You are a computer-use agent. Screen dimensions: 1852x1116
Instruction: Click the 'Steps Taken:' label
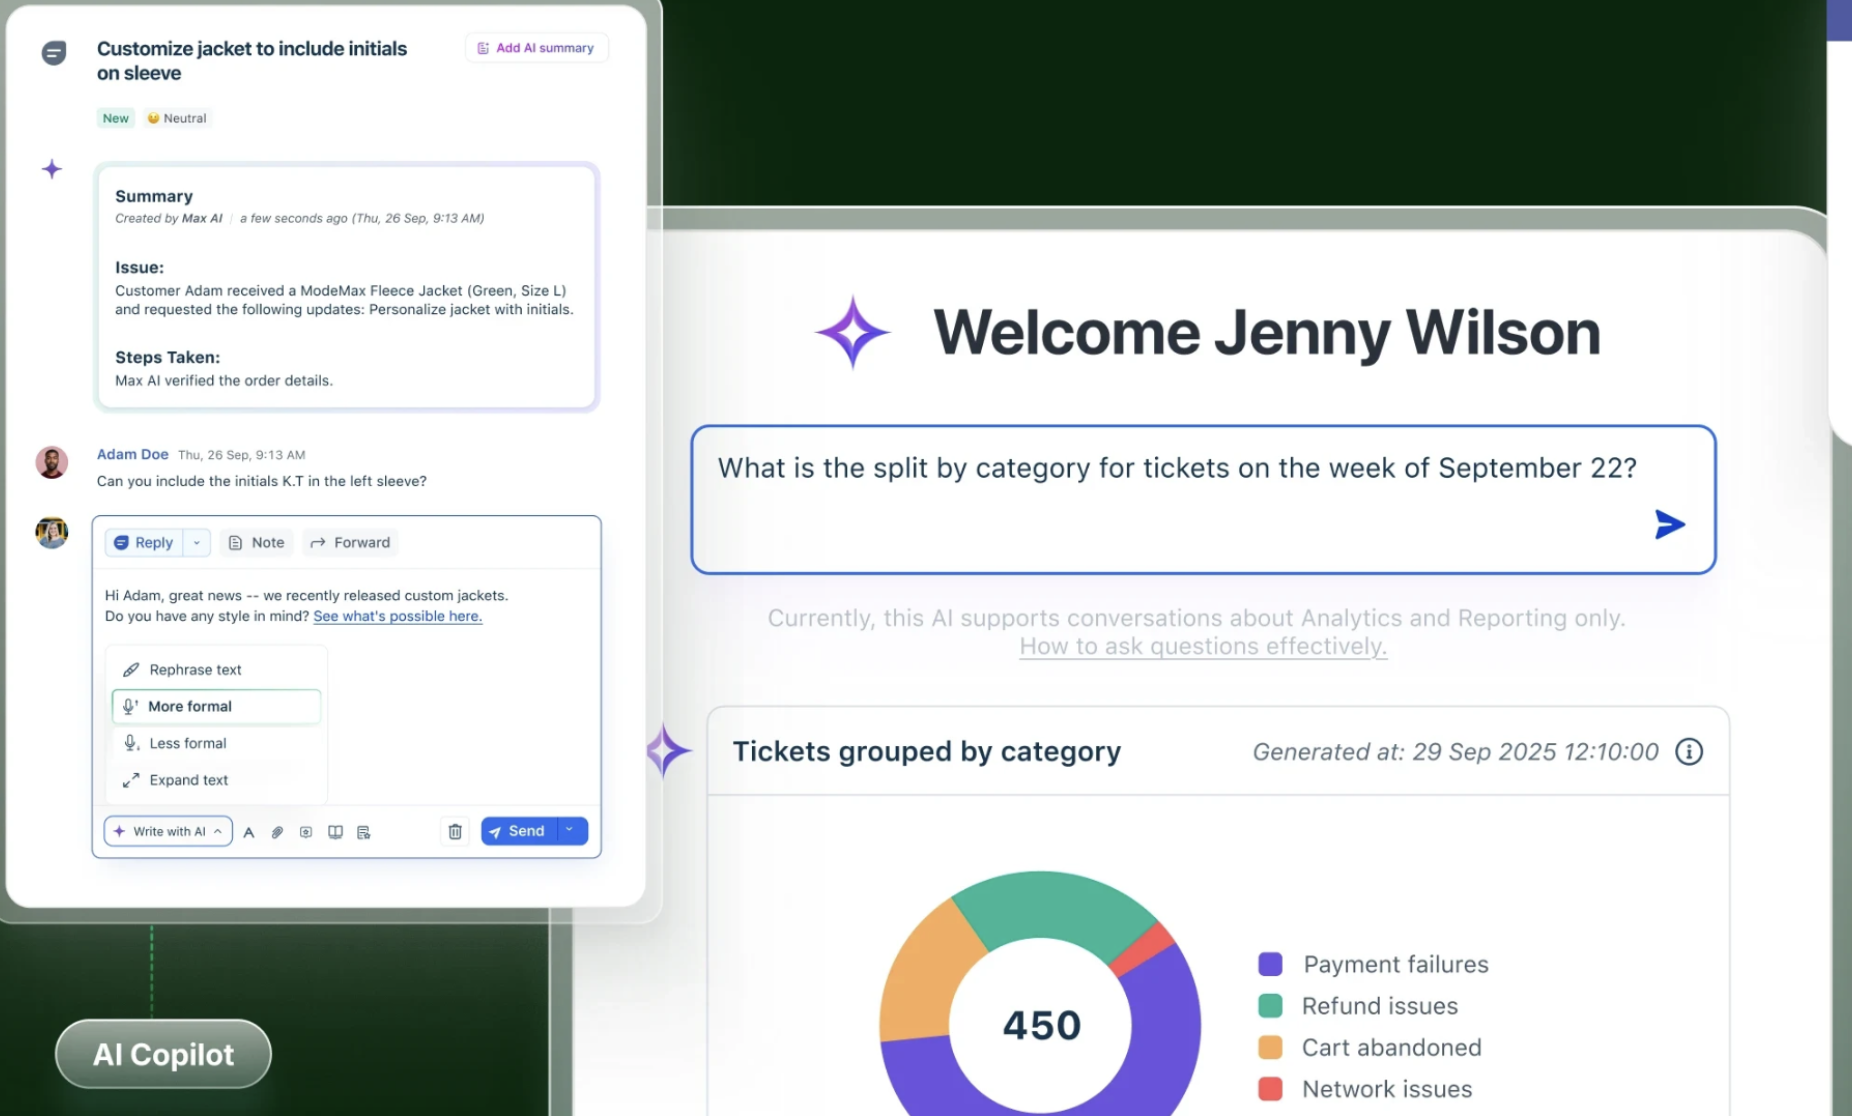coord(167,357)
